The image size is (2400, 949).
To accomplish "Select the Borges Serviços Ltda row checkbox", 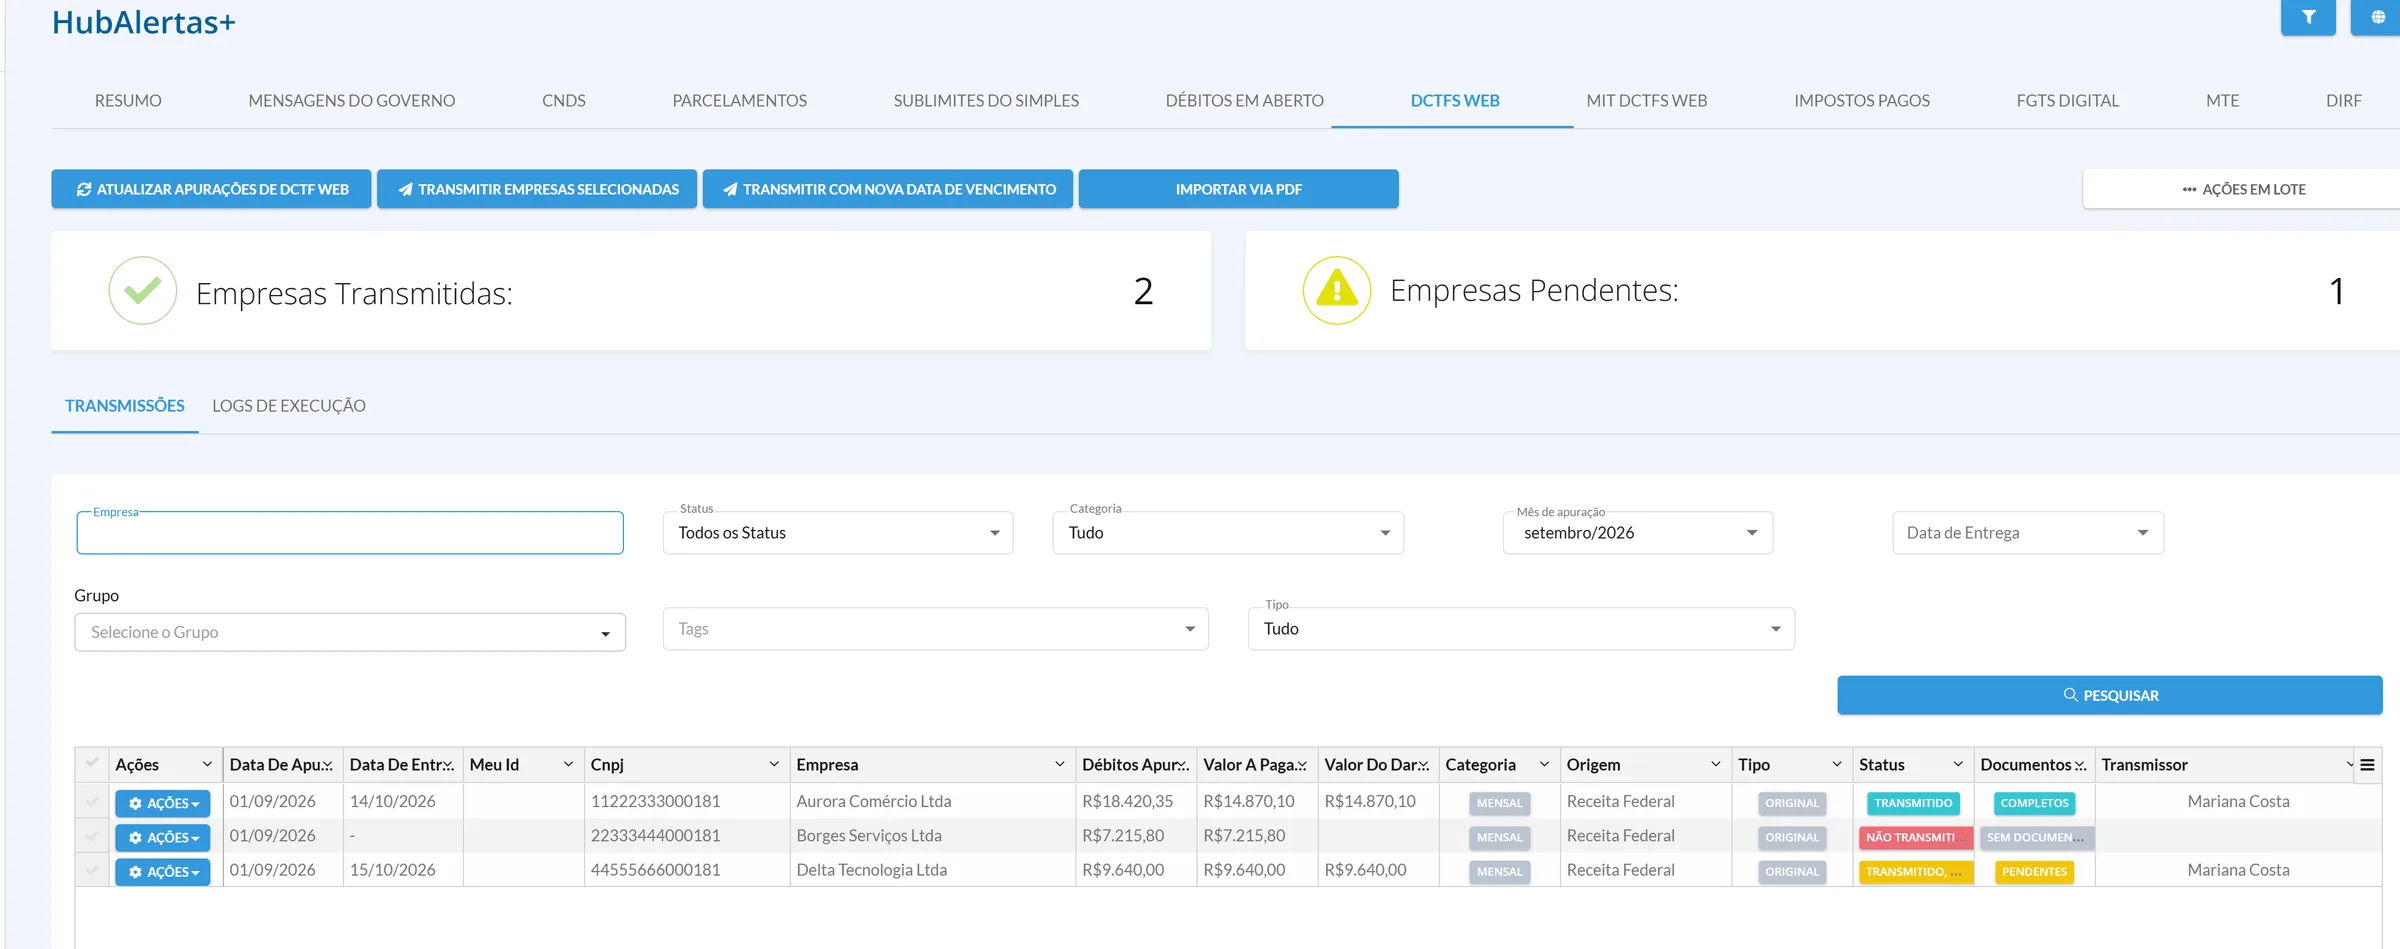I will [x=92, y=836].
